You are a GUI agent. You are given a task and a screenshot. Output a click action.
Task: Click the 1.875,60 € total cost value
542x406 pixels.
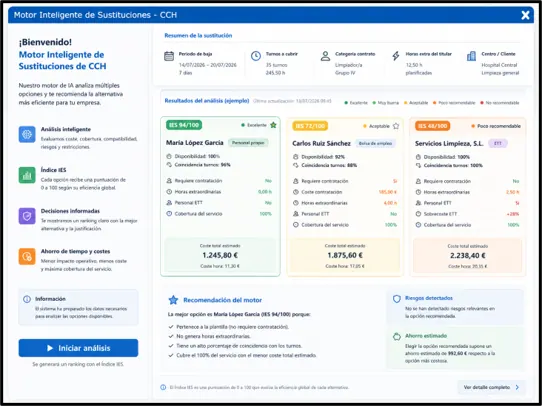click(345, 255)
